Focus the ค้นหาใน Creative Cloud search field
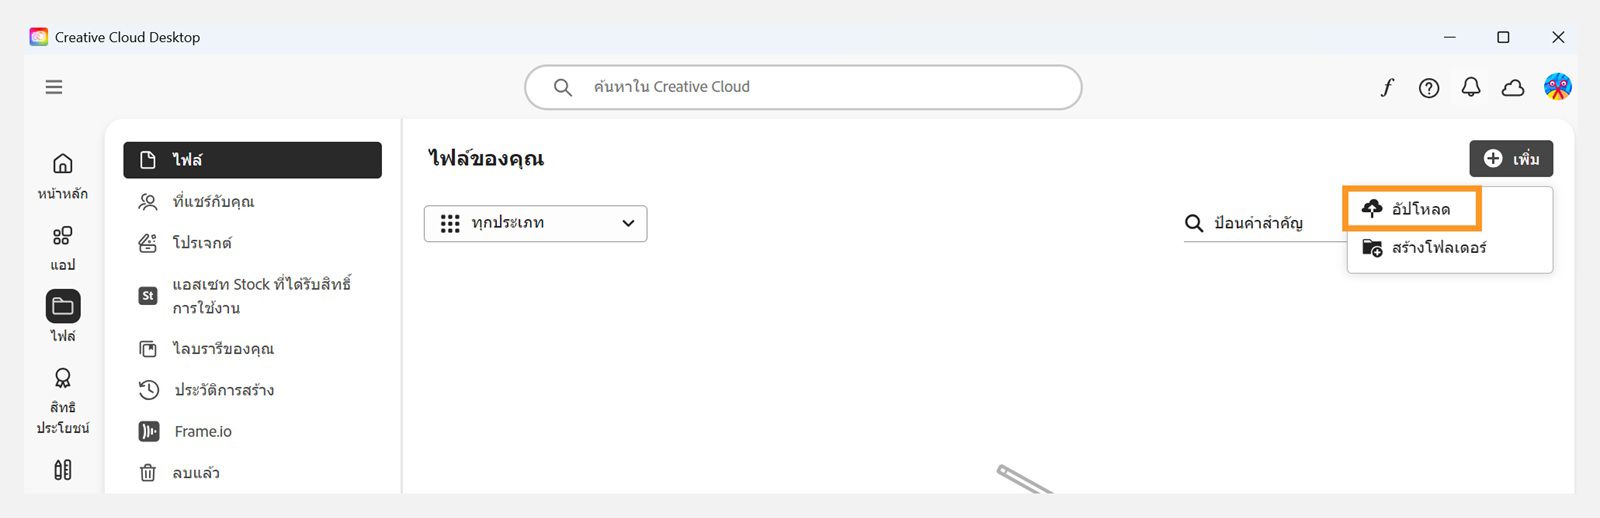The height and width of the screenshot is (518, 1600). (803, 87)
